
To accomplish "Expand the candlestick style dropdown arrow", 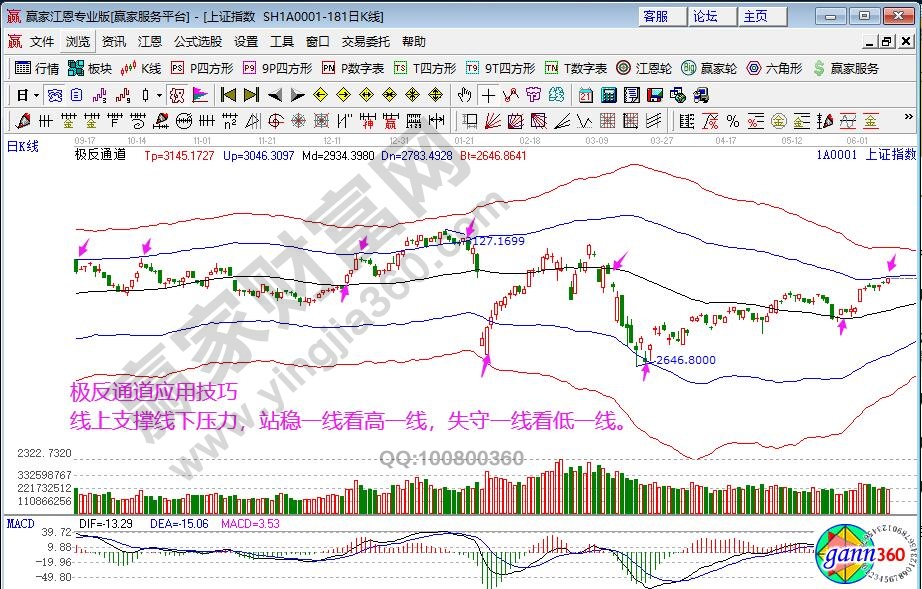I will coord(160,95).
